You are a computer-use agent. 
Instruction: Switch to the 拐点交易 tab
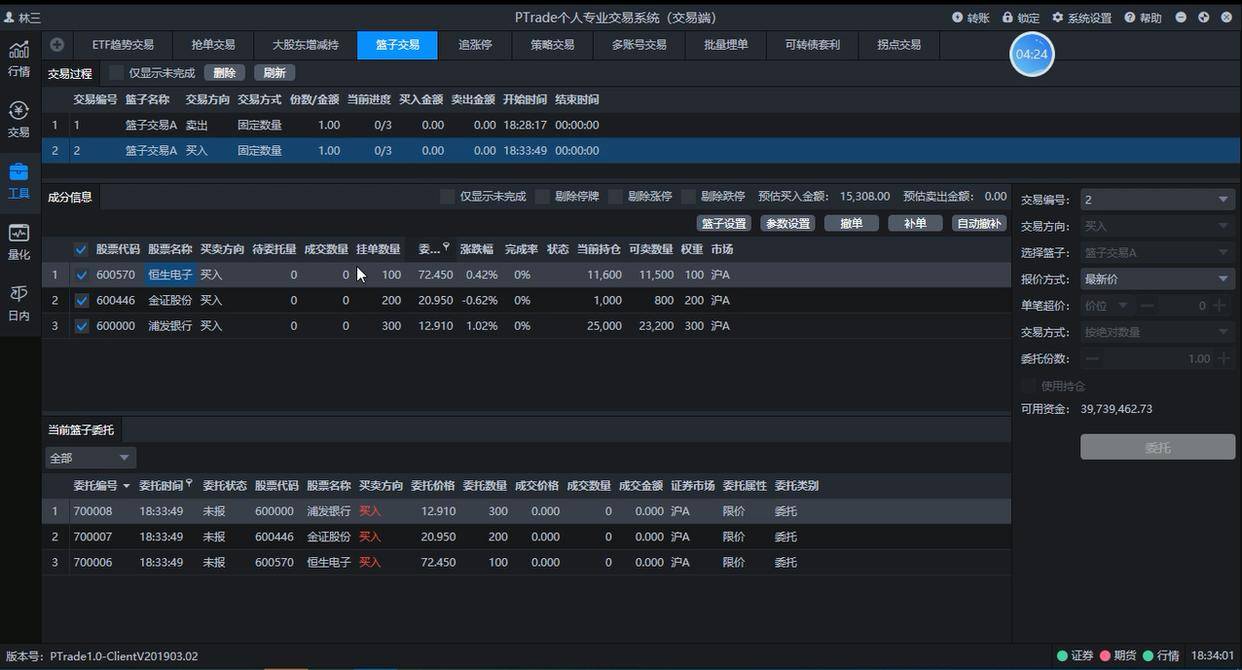(x=899, y=45)
